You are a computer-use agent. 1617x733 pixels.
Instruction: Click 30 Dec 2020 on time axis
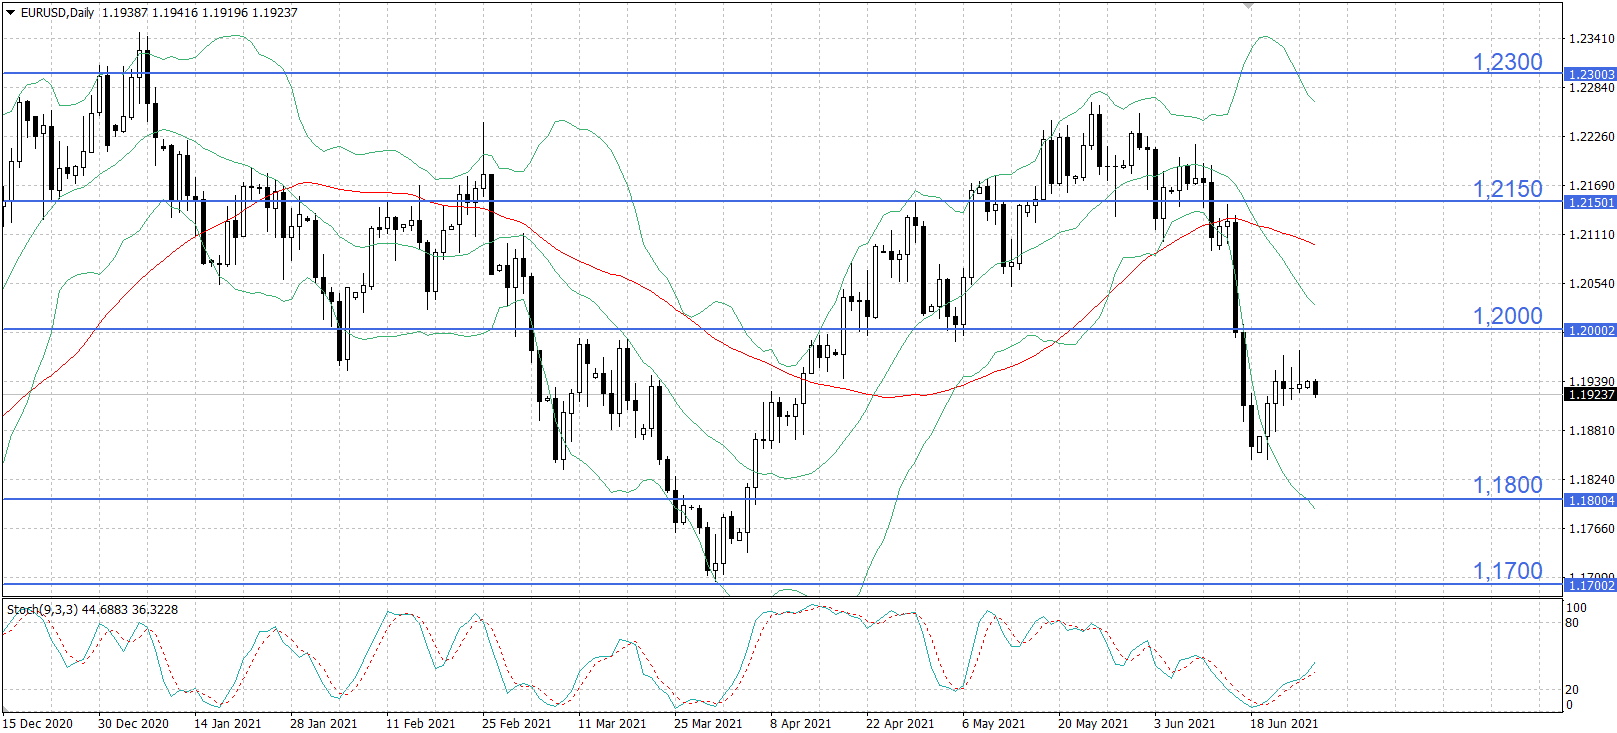pos(134,724)
